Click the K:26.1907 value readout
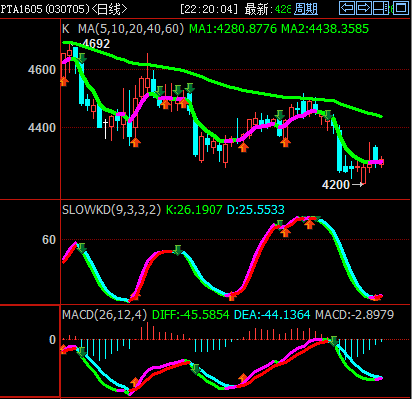This screenshot has width=412, height=399. [194, 210]
